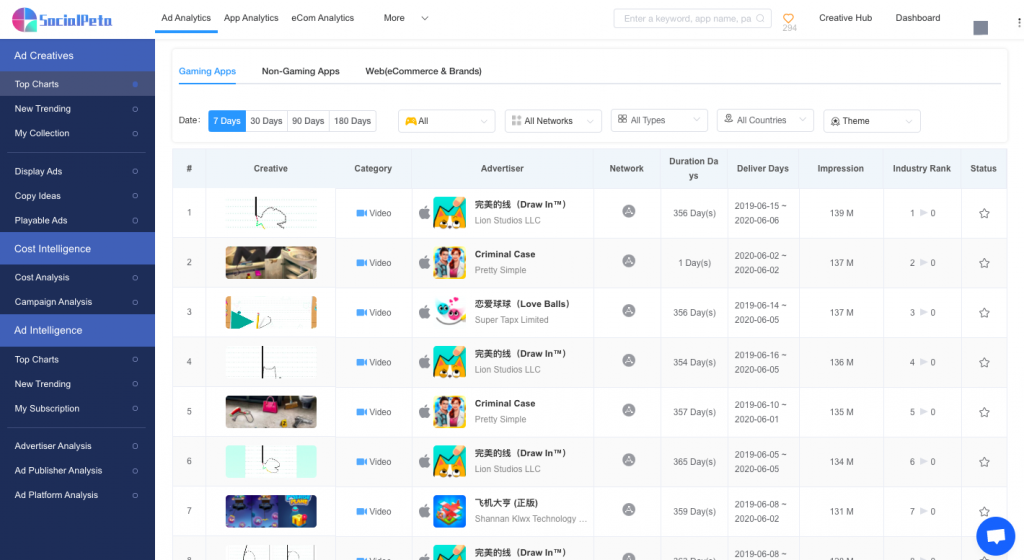Expand the More menu in top navigation
The width and height of the screenshot is (1024, 560).
406,18
